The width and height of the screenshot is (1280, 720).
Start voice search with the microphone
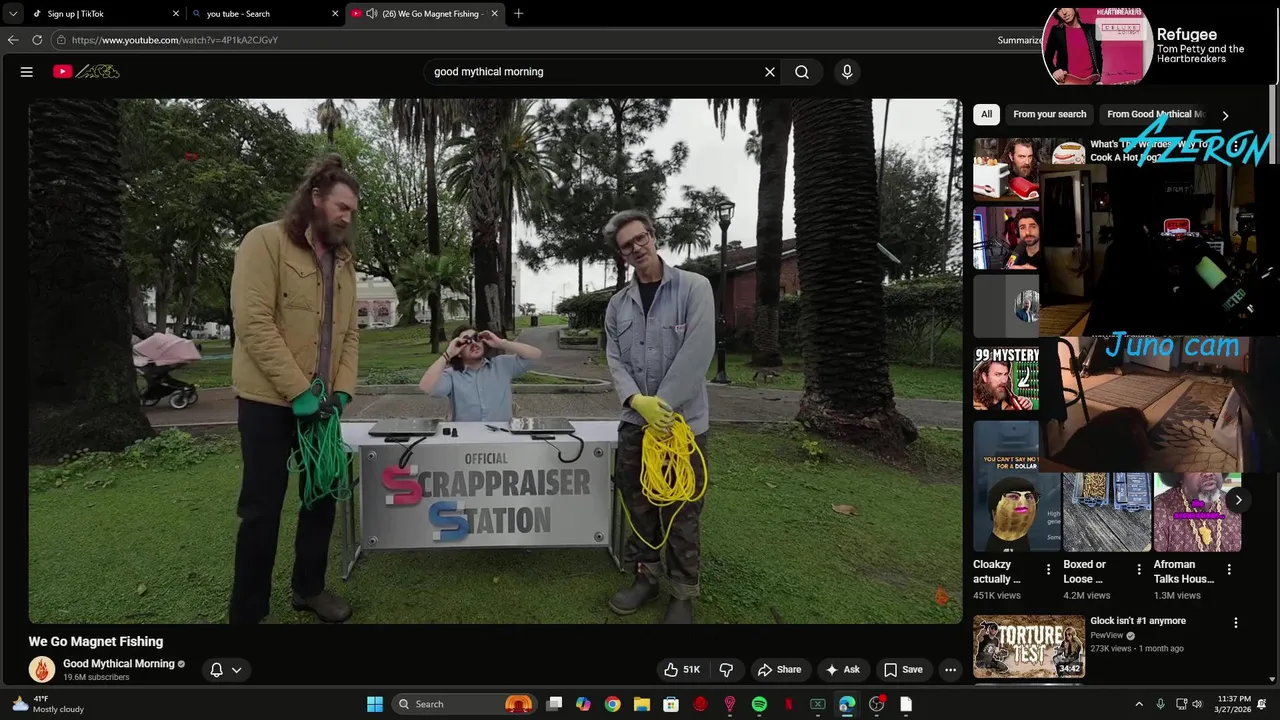tap(847, 72)
